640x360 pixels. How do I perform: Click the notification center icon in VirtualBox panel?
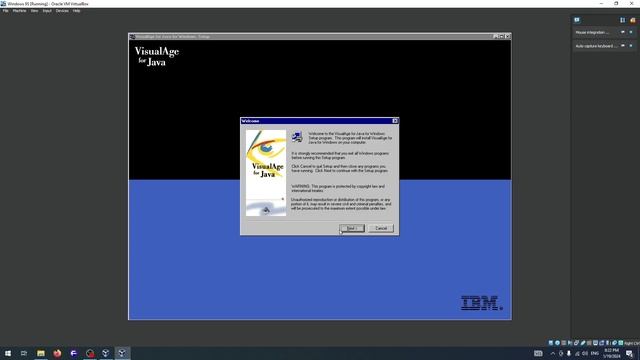(577, 20)
